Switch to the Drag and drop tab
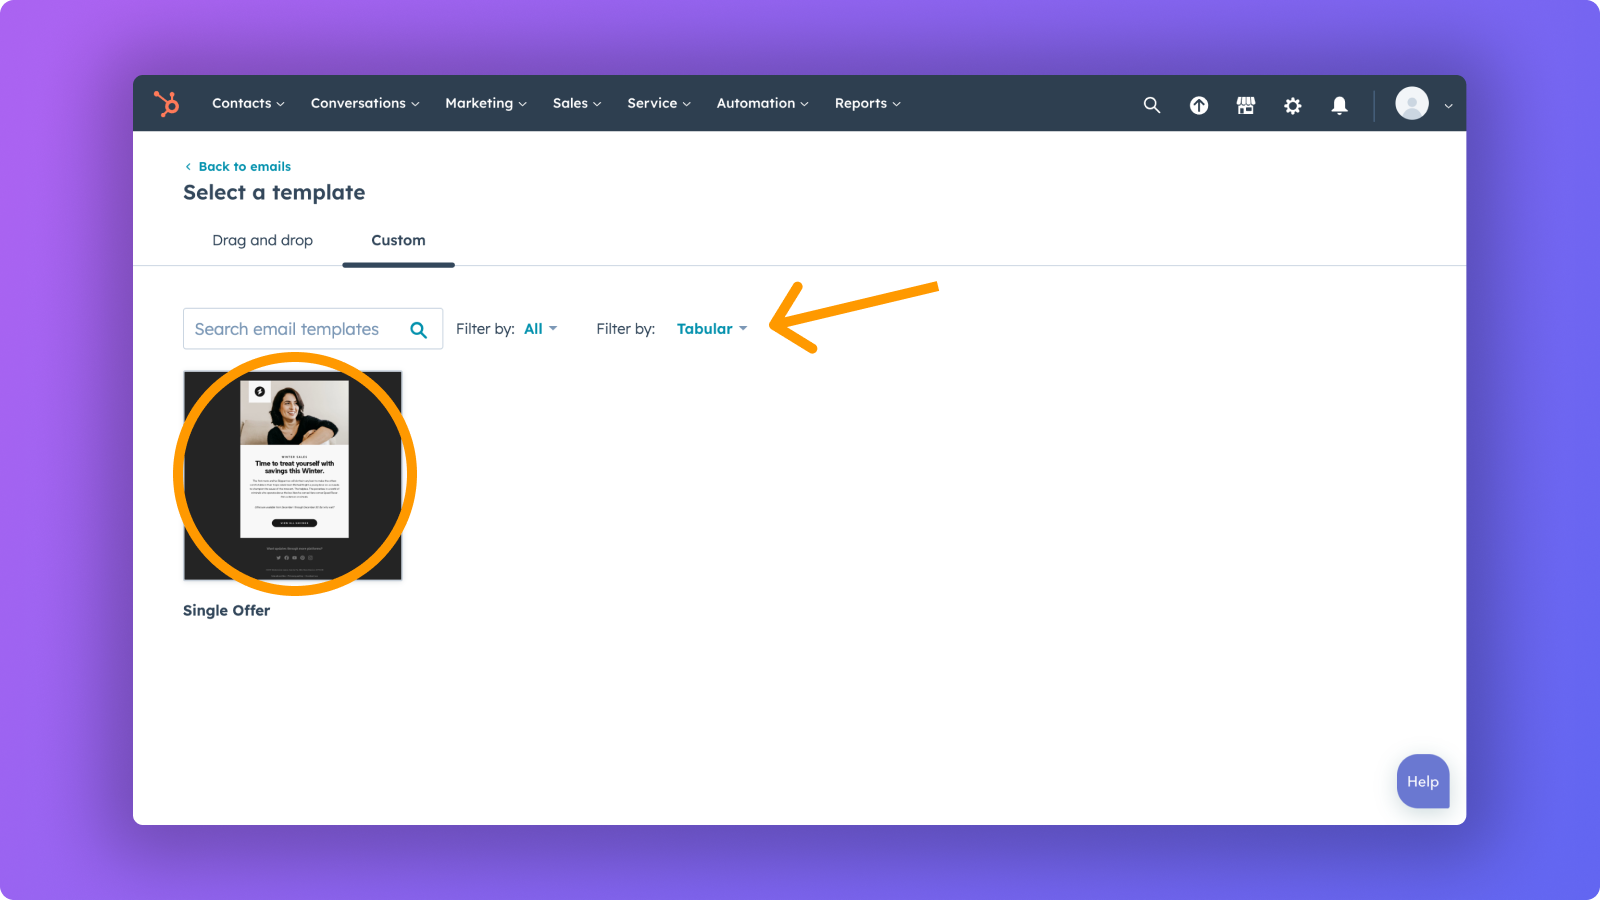This screenshot has height=900, width=1600. [x=262, y=240]
